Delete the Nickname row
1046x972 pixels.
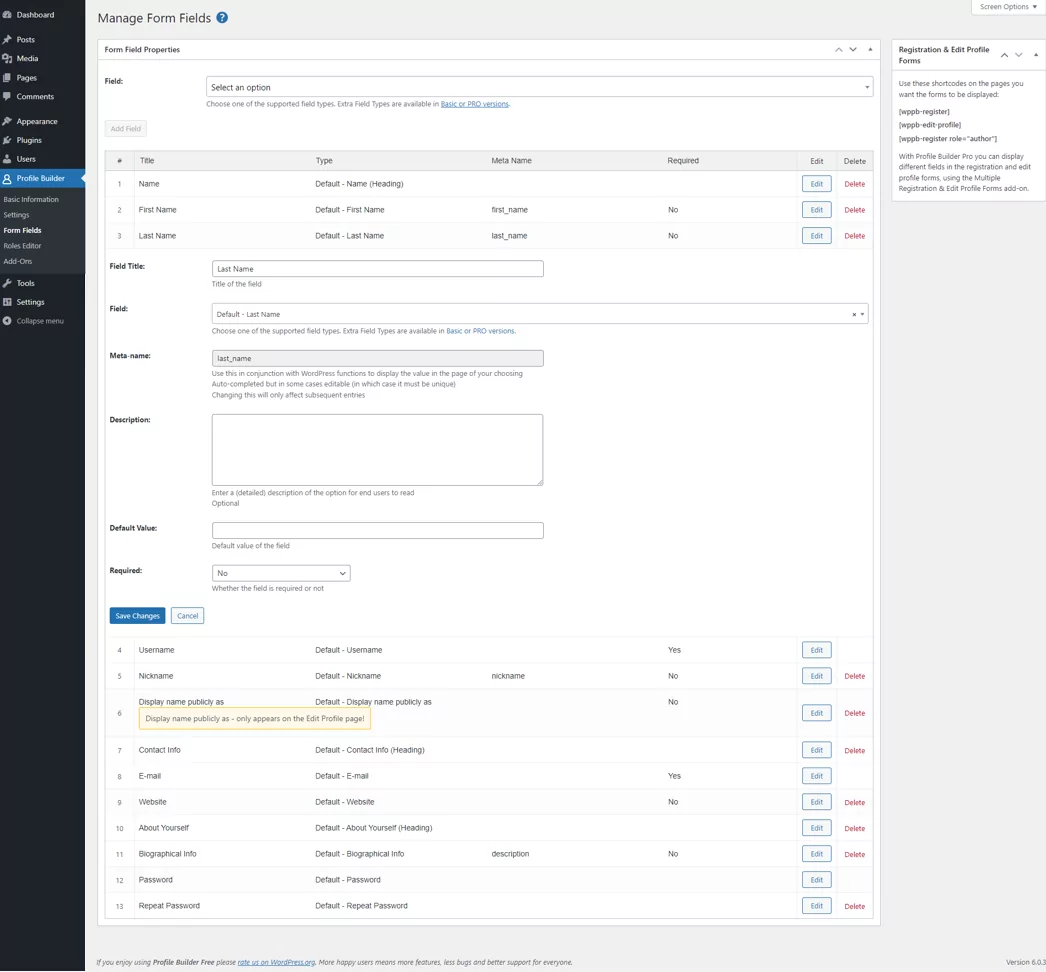point(855,676)
